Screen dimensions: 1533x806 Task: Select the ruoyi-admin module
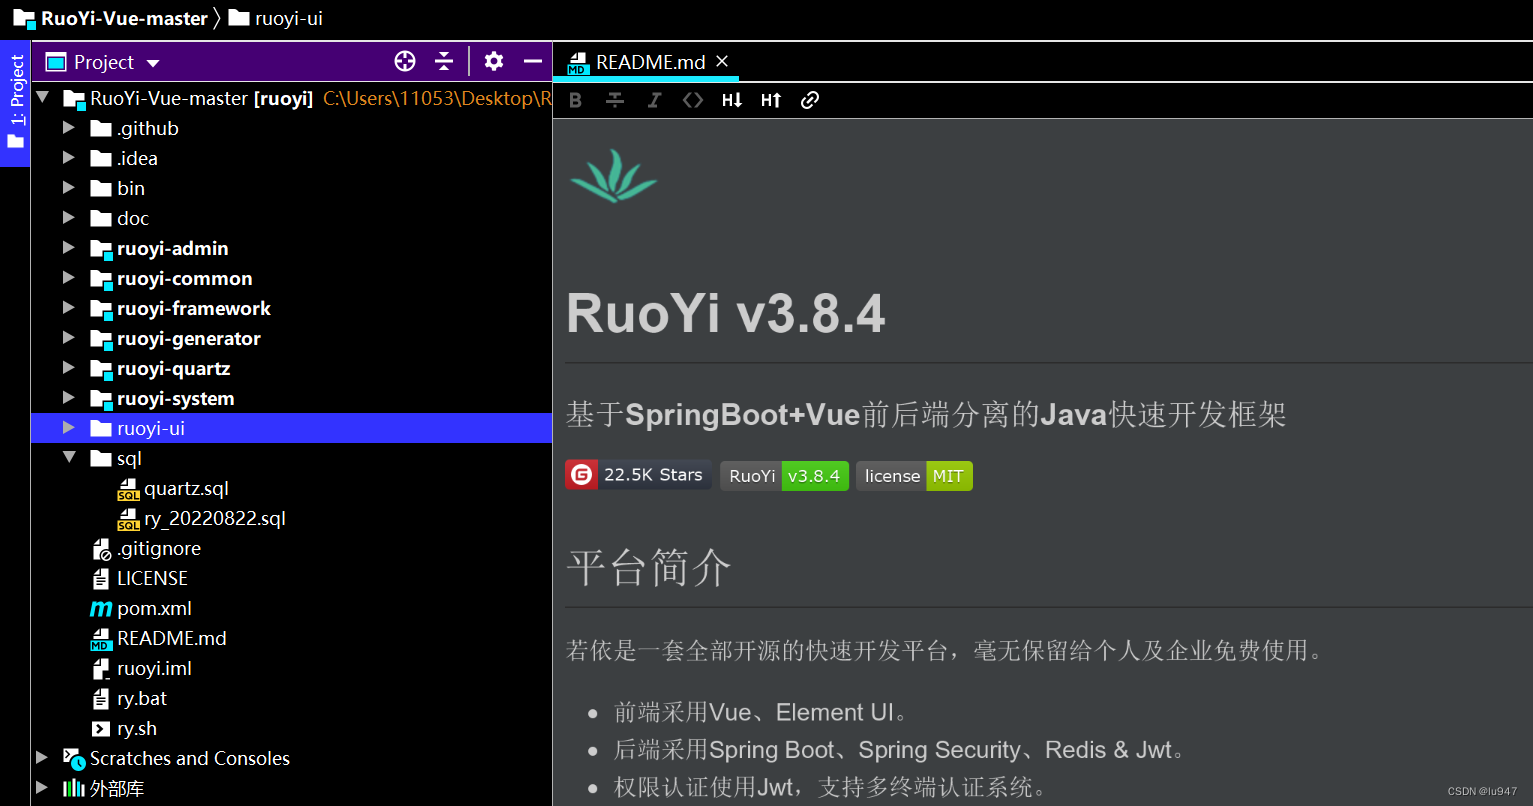159,248
